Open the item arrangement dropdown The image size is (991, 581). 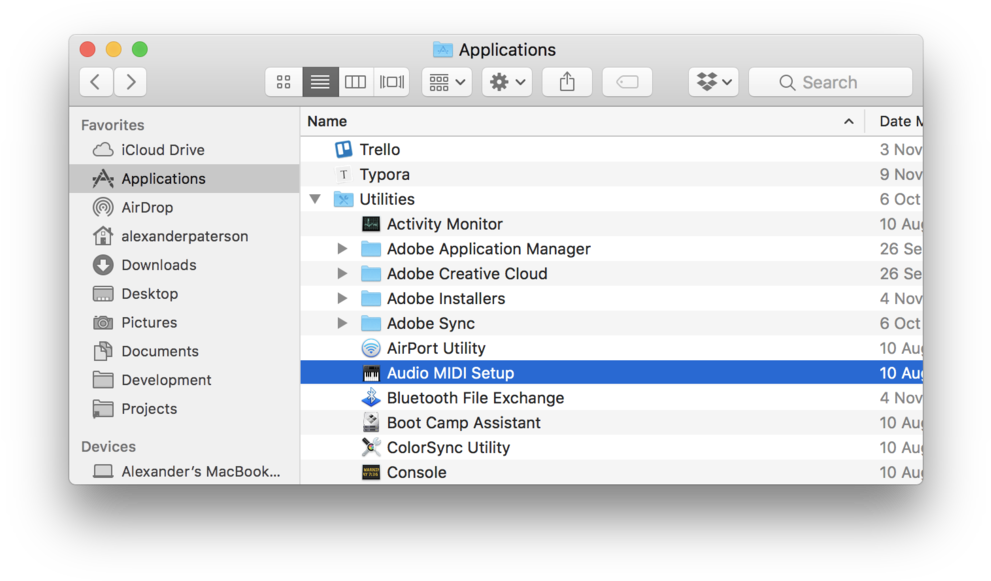point(447,82)
